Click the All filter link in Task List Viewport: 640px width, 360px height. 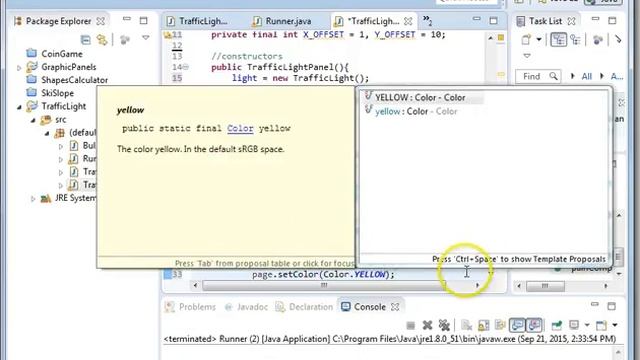pos(587,76)
